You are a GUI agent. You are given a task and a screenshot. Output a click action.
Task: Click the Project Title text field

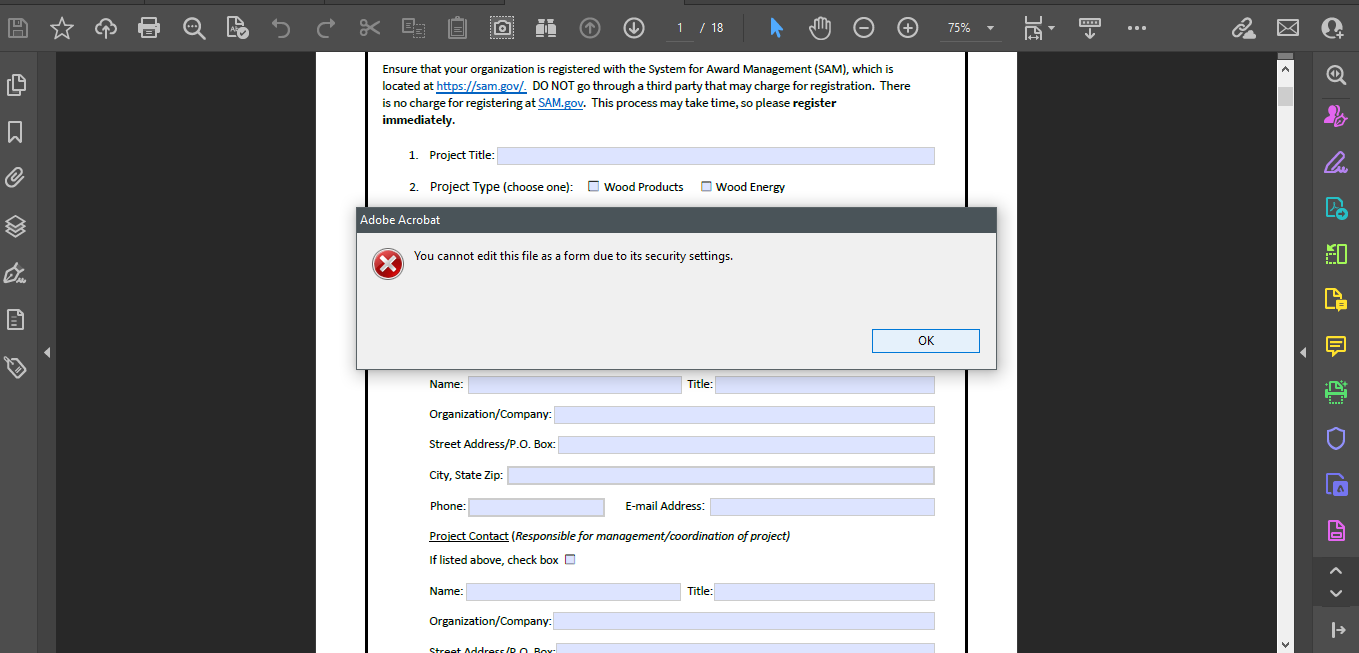716,156
